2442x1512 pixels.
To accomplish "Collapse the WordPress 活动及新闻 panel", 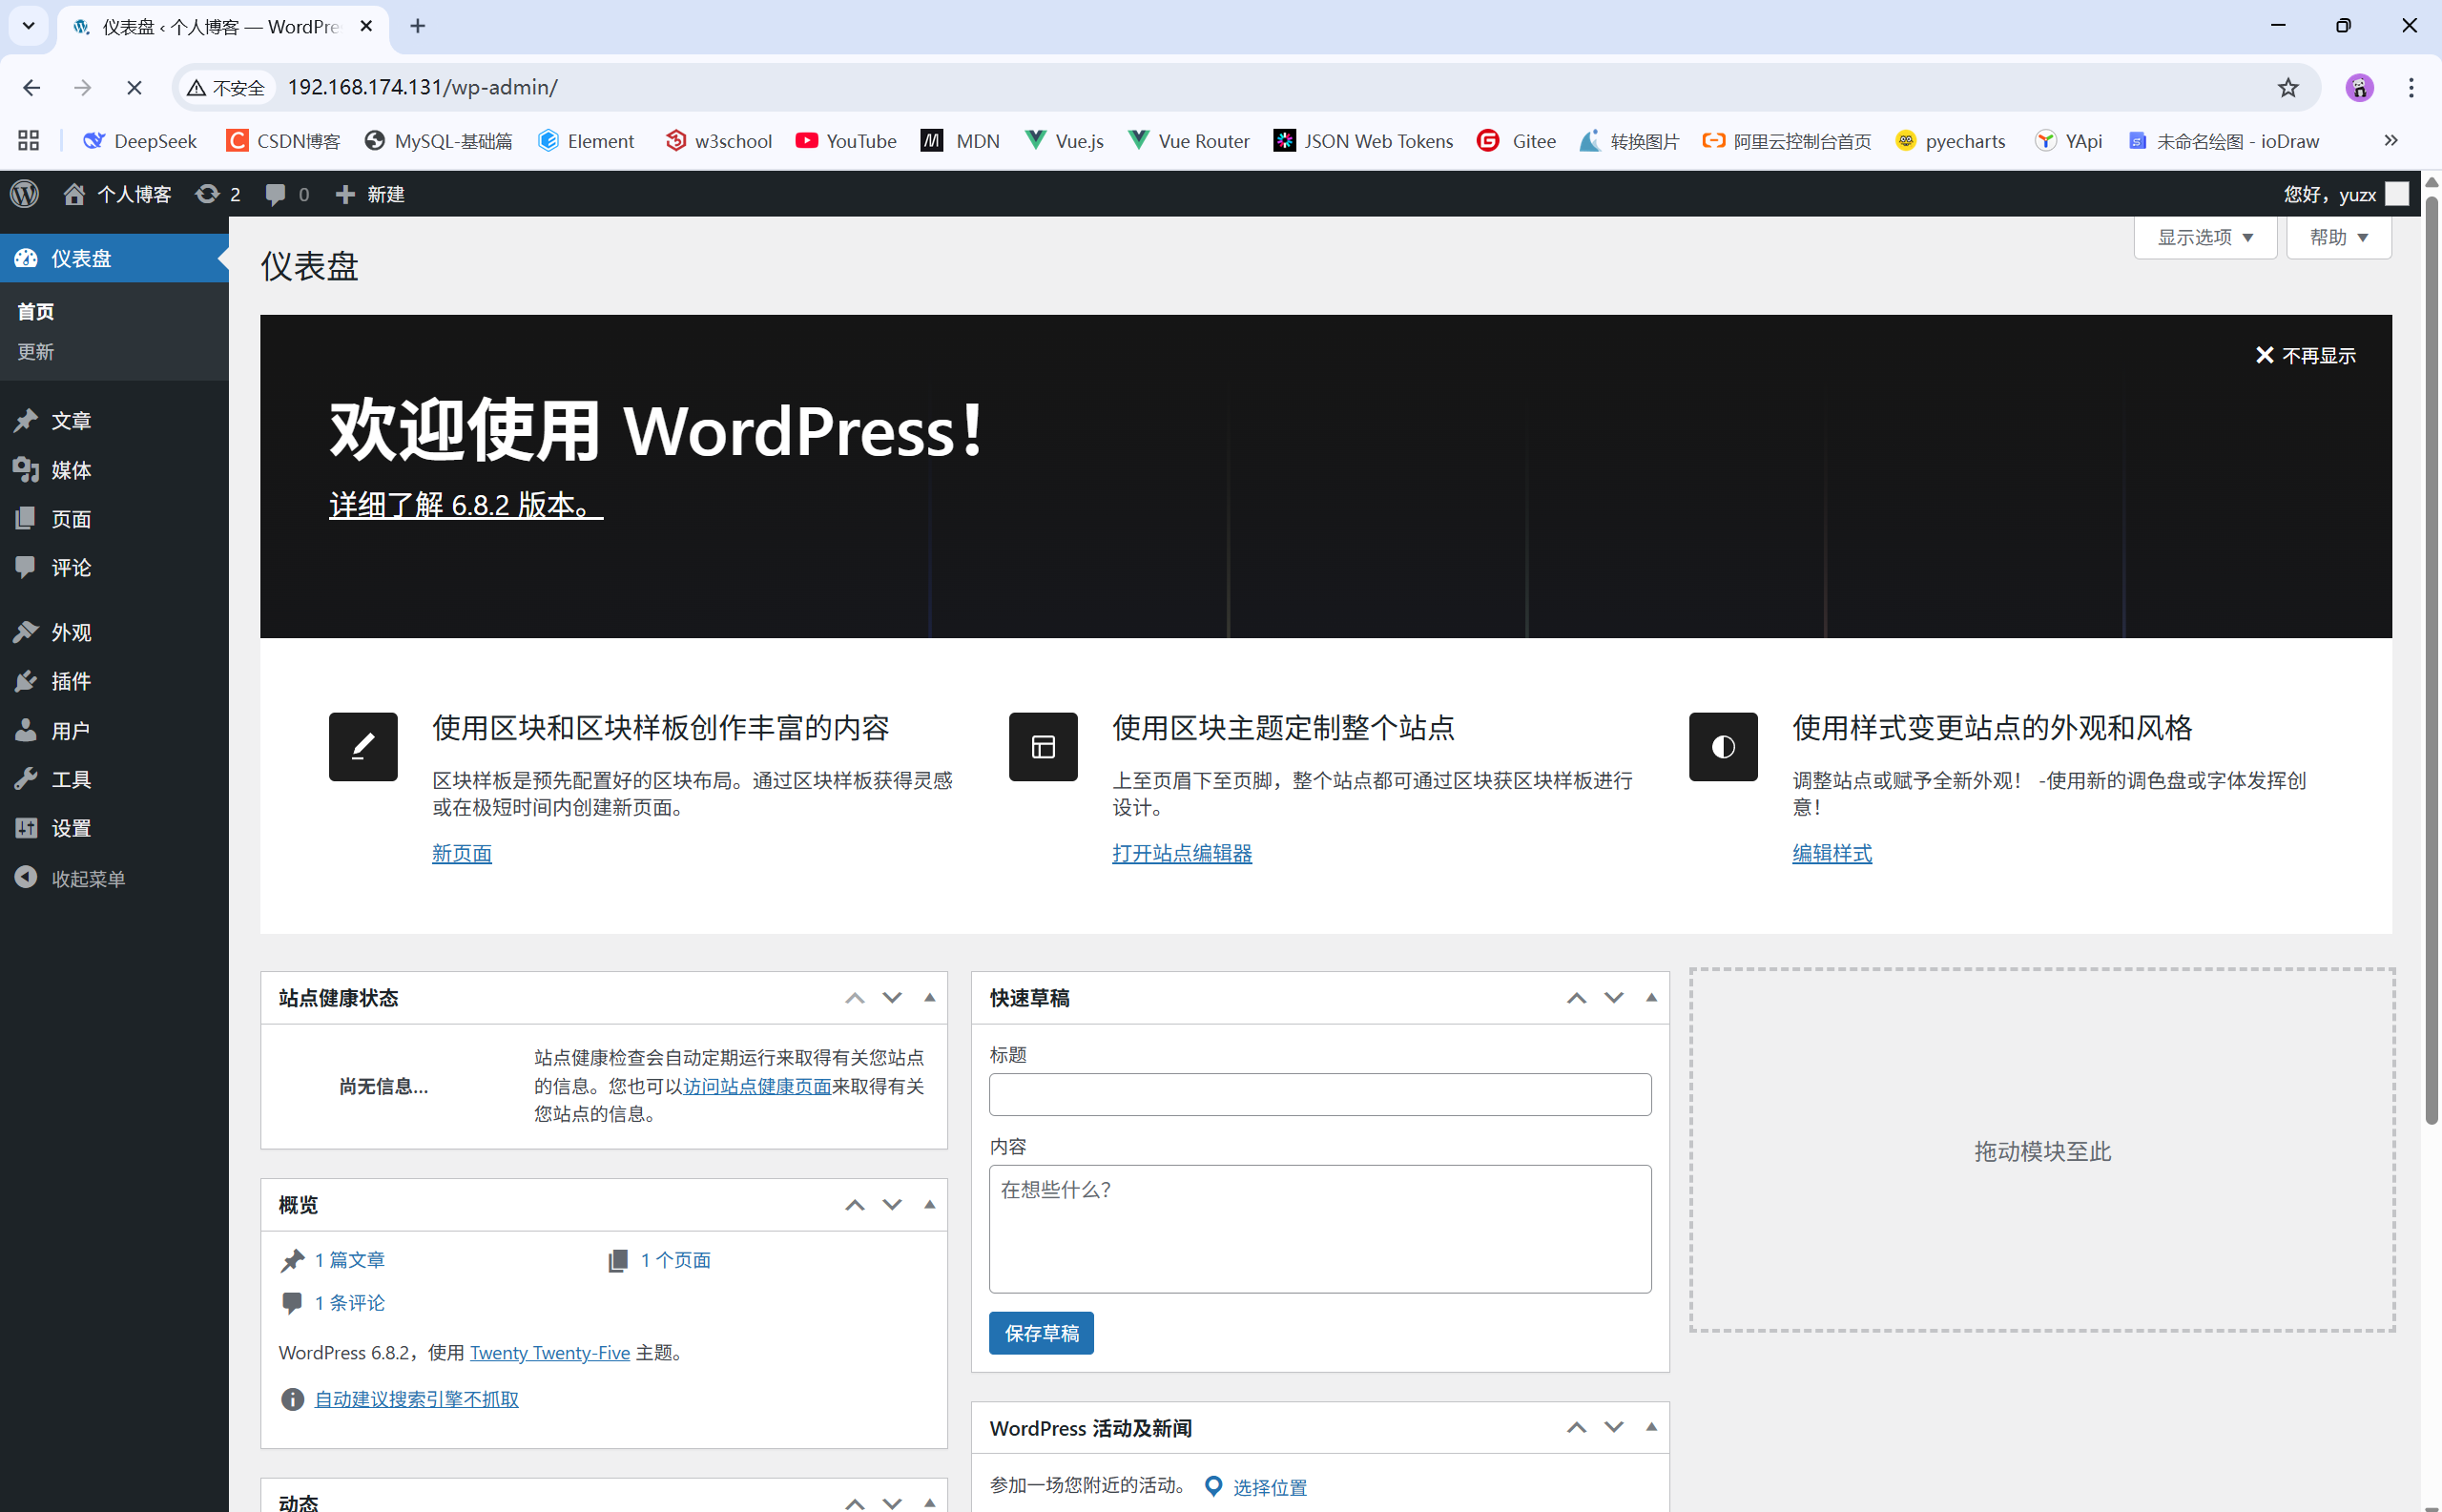I will [x=1652, y=1428].
